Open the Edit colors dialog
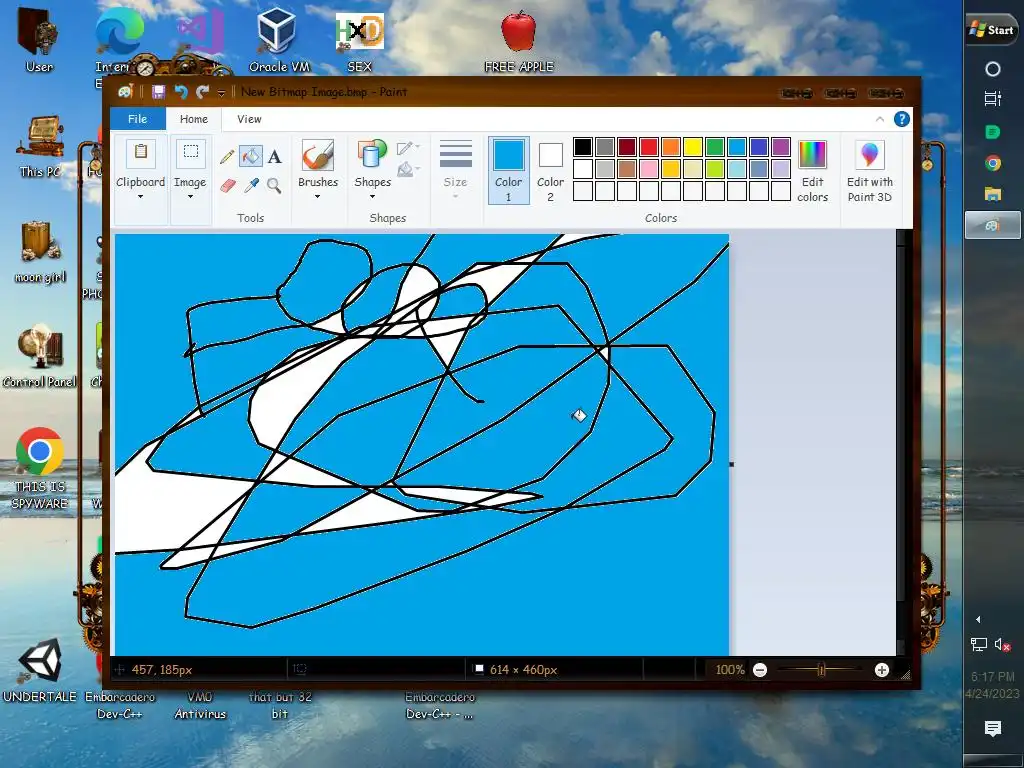Image resolution: width=1024 pixels, height=768 pixels. (812, 171)
